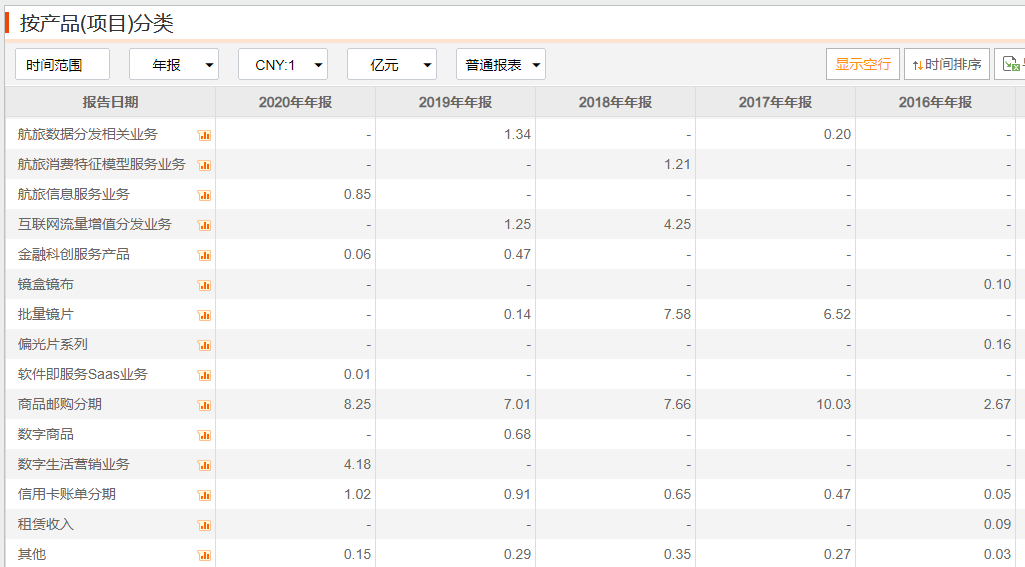This screenshot has width=1025, height=567.
Task: Show chart for 其他 row
Action: [x=204, y=555]
